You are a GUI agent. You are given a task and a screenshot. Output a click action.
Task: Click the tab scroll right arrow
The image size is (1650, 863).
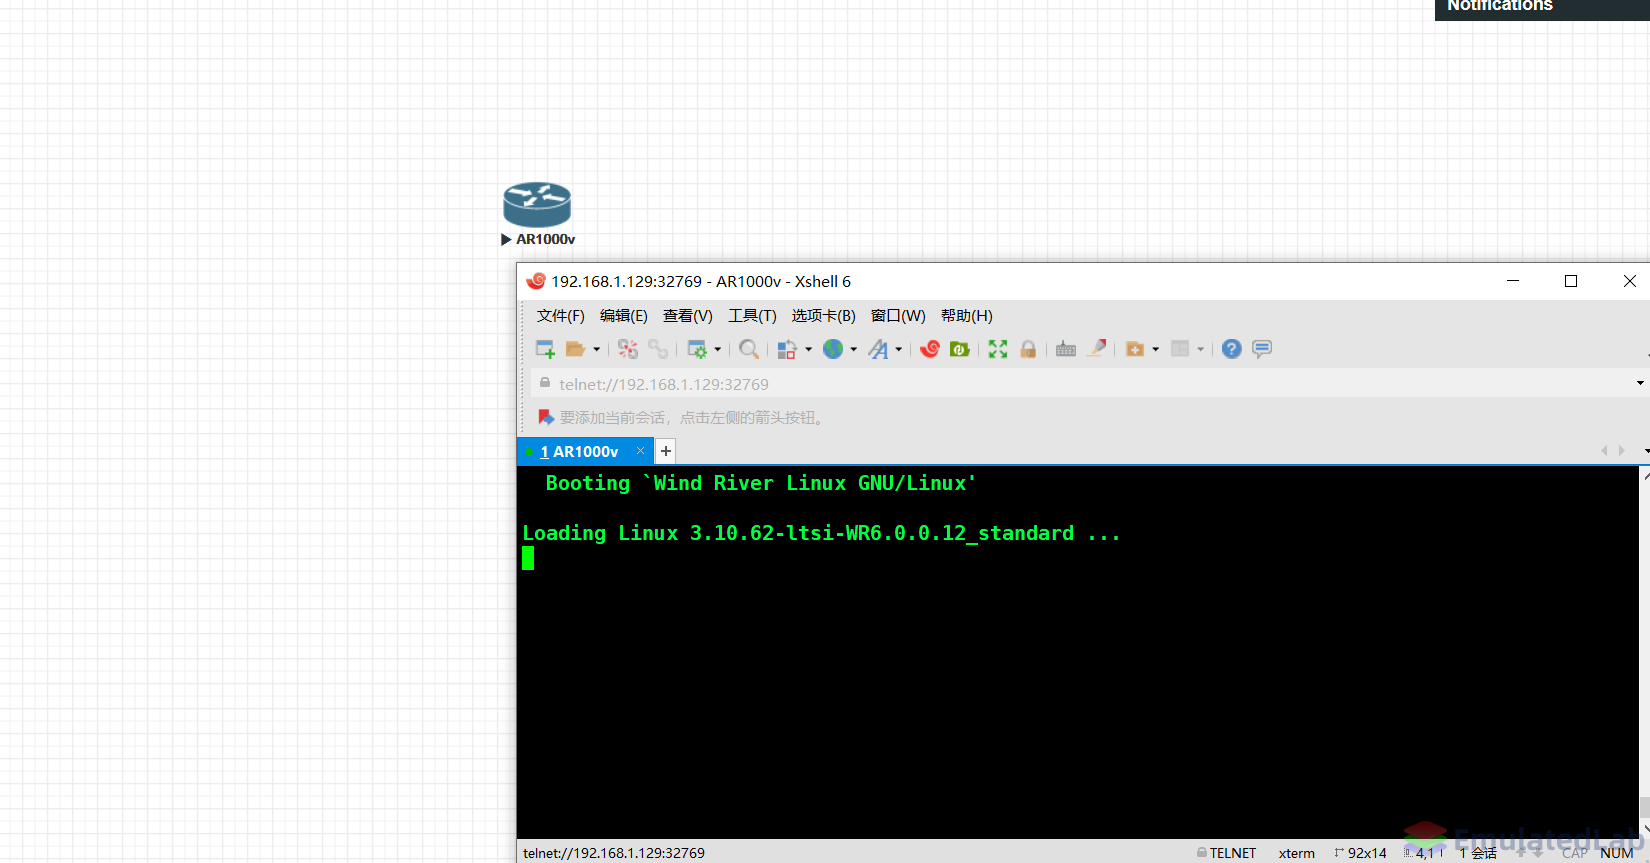coord(1622,451)
